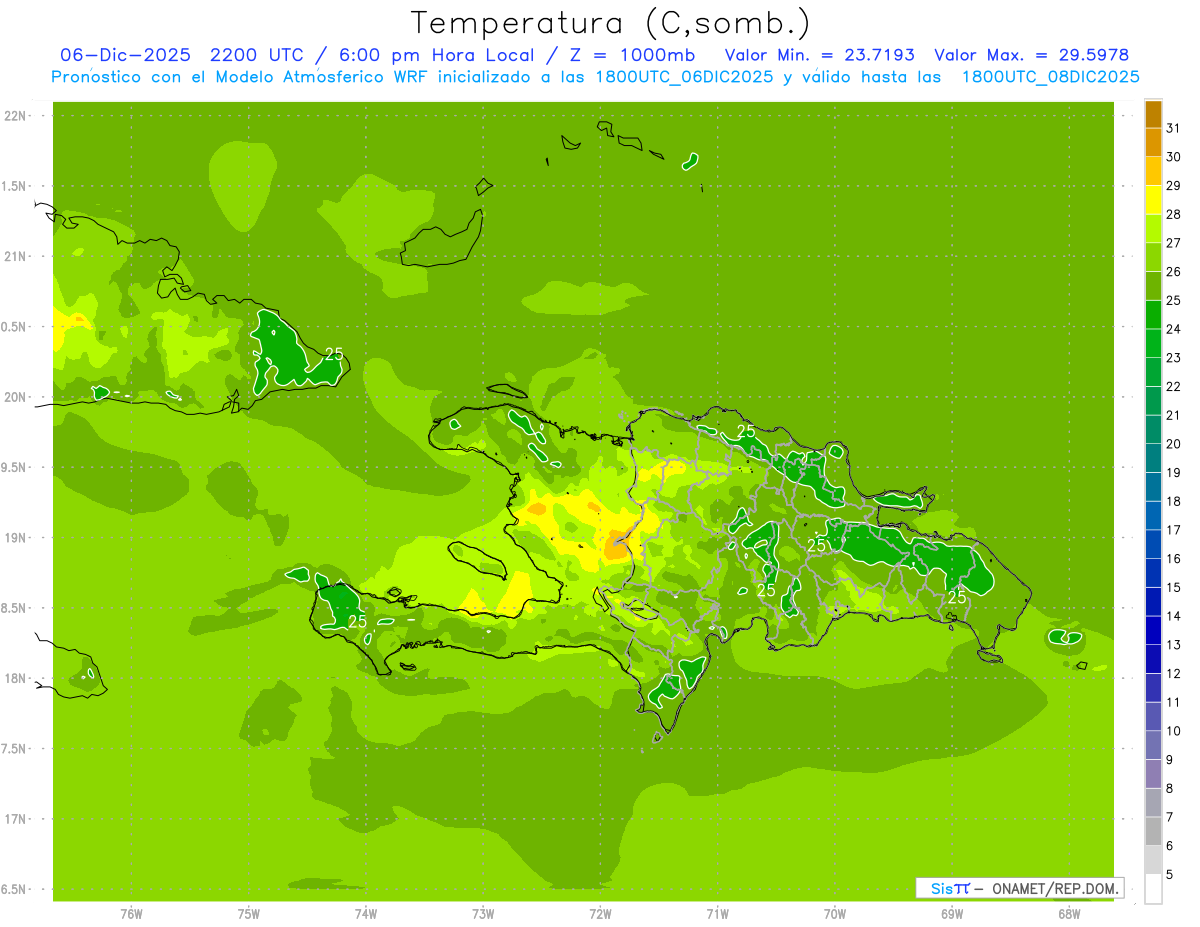Click colorbar label "30"
The image size is (1200, 927).
(x=1174, y=157)
